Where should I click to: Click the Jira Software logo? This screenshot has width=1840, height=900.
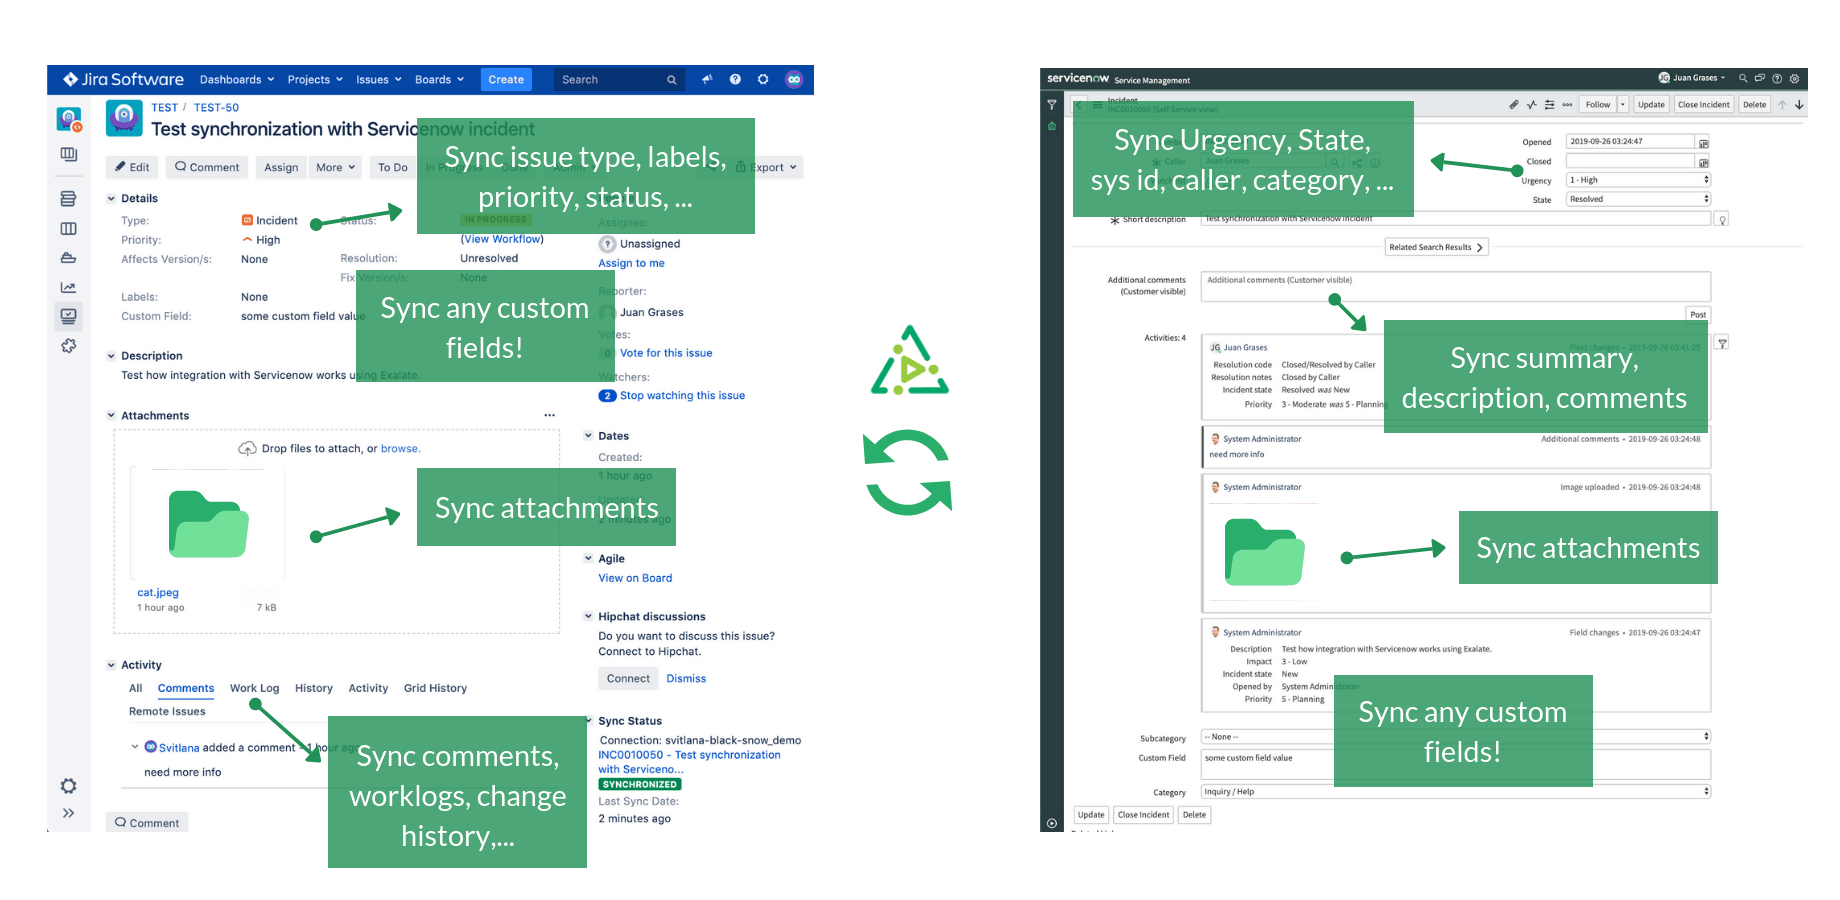point(123,80)
